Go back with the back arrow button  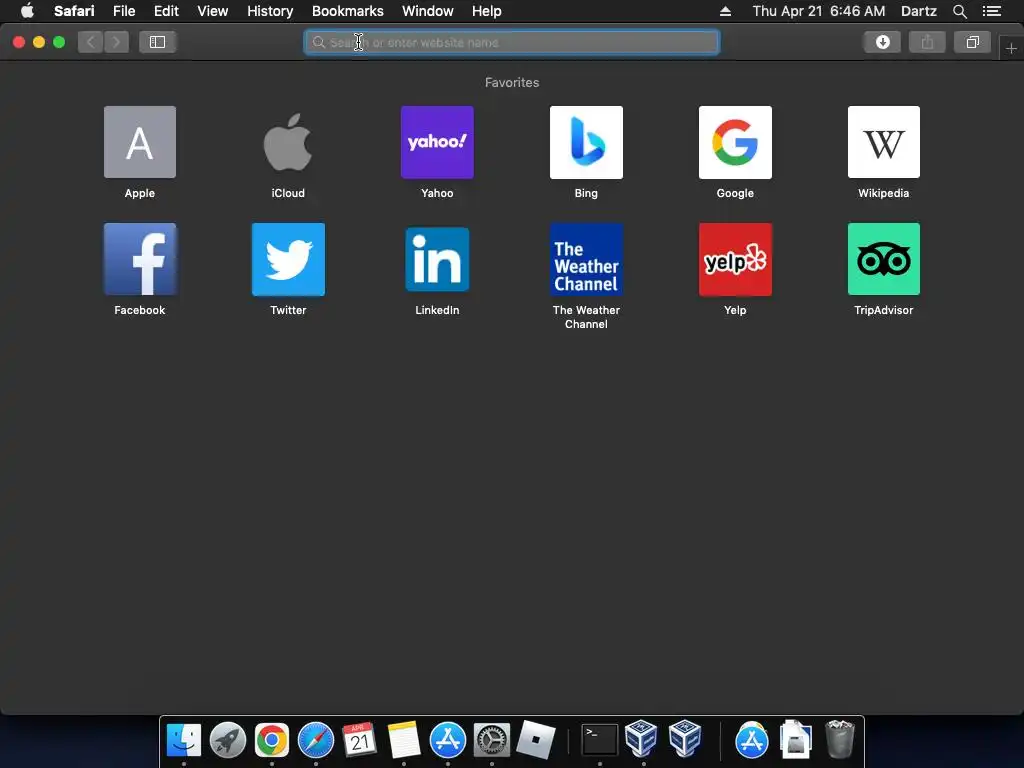tap(91, 42)
